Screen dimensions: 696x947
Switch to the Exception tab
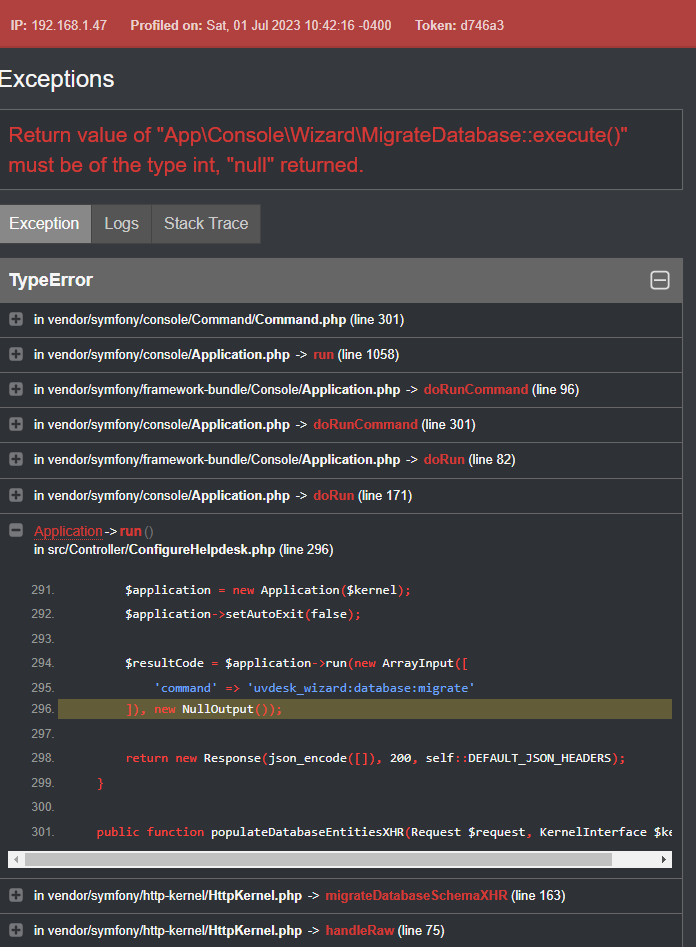44,224
